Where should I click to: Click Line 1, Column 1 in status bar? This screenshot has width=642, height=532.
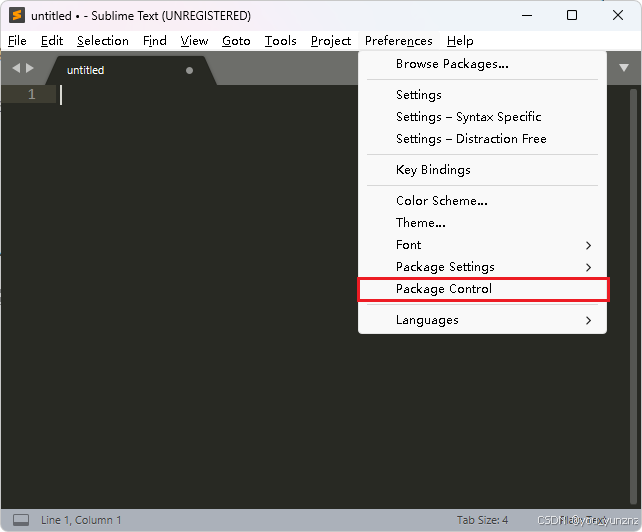[81, 520]
